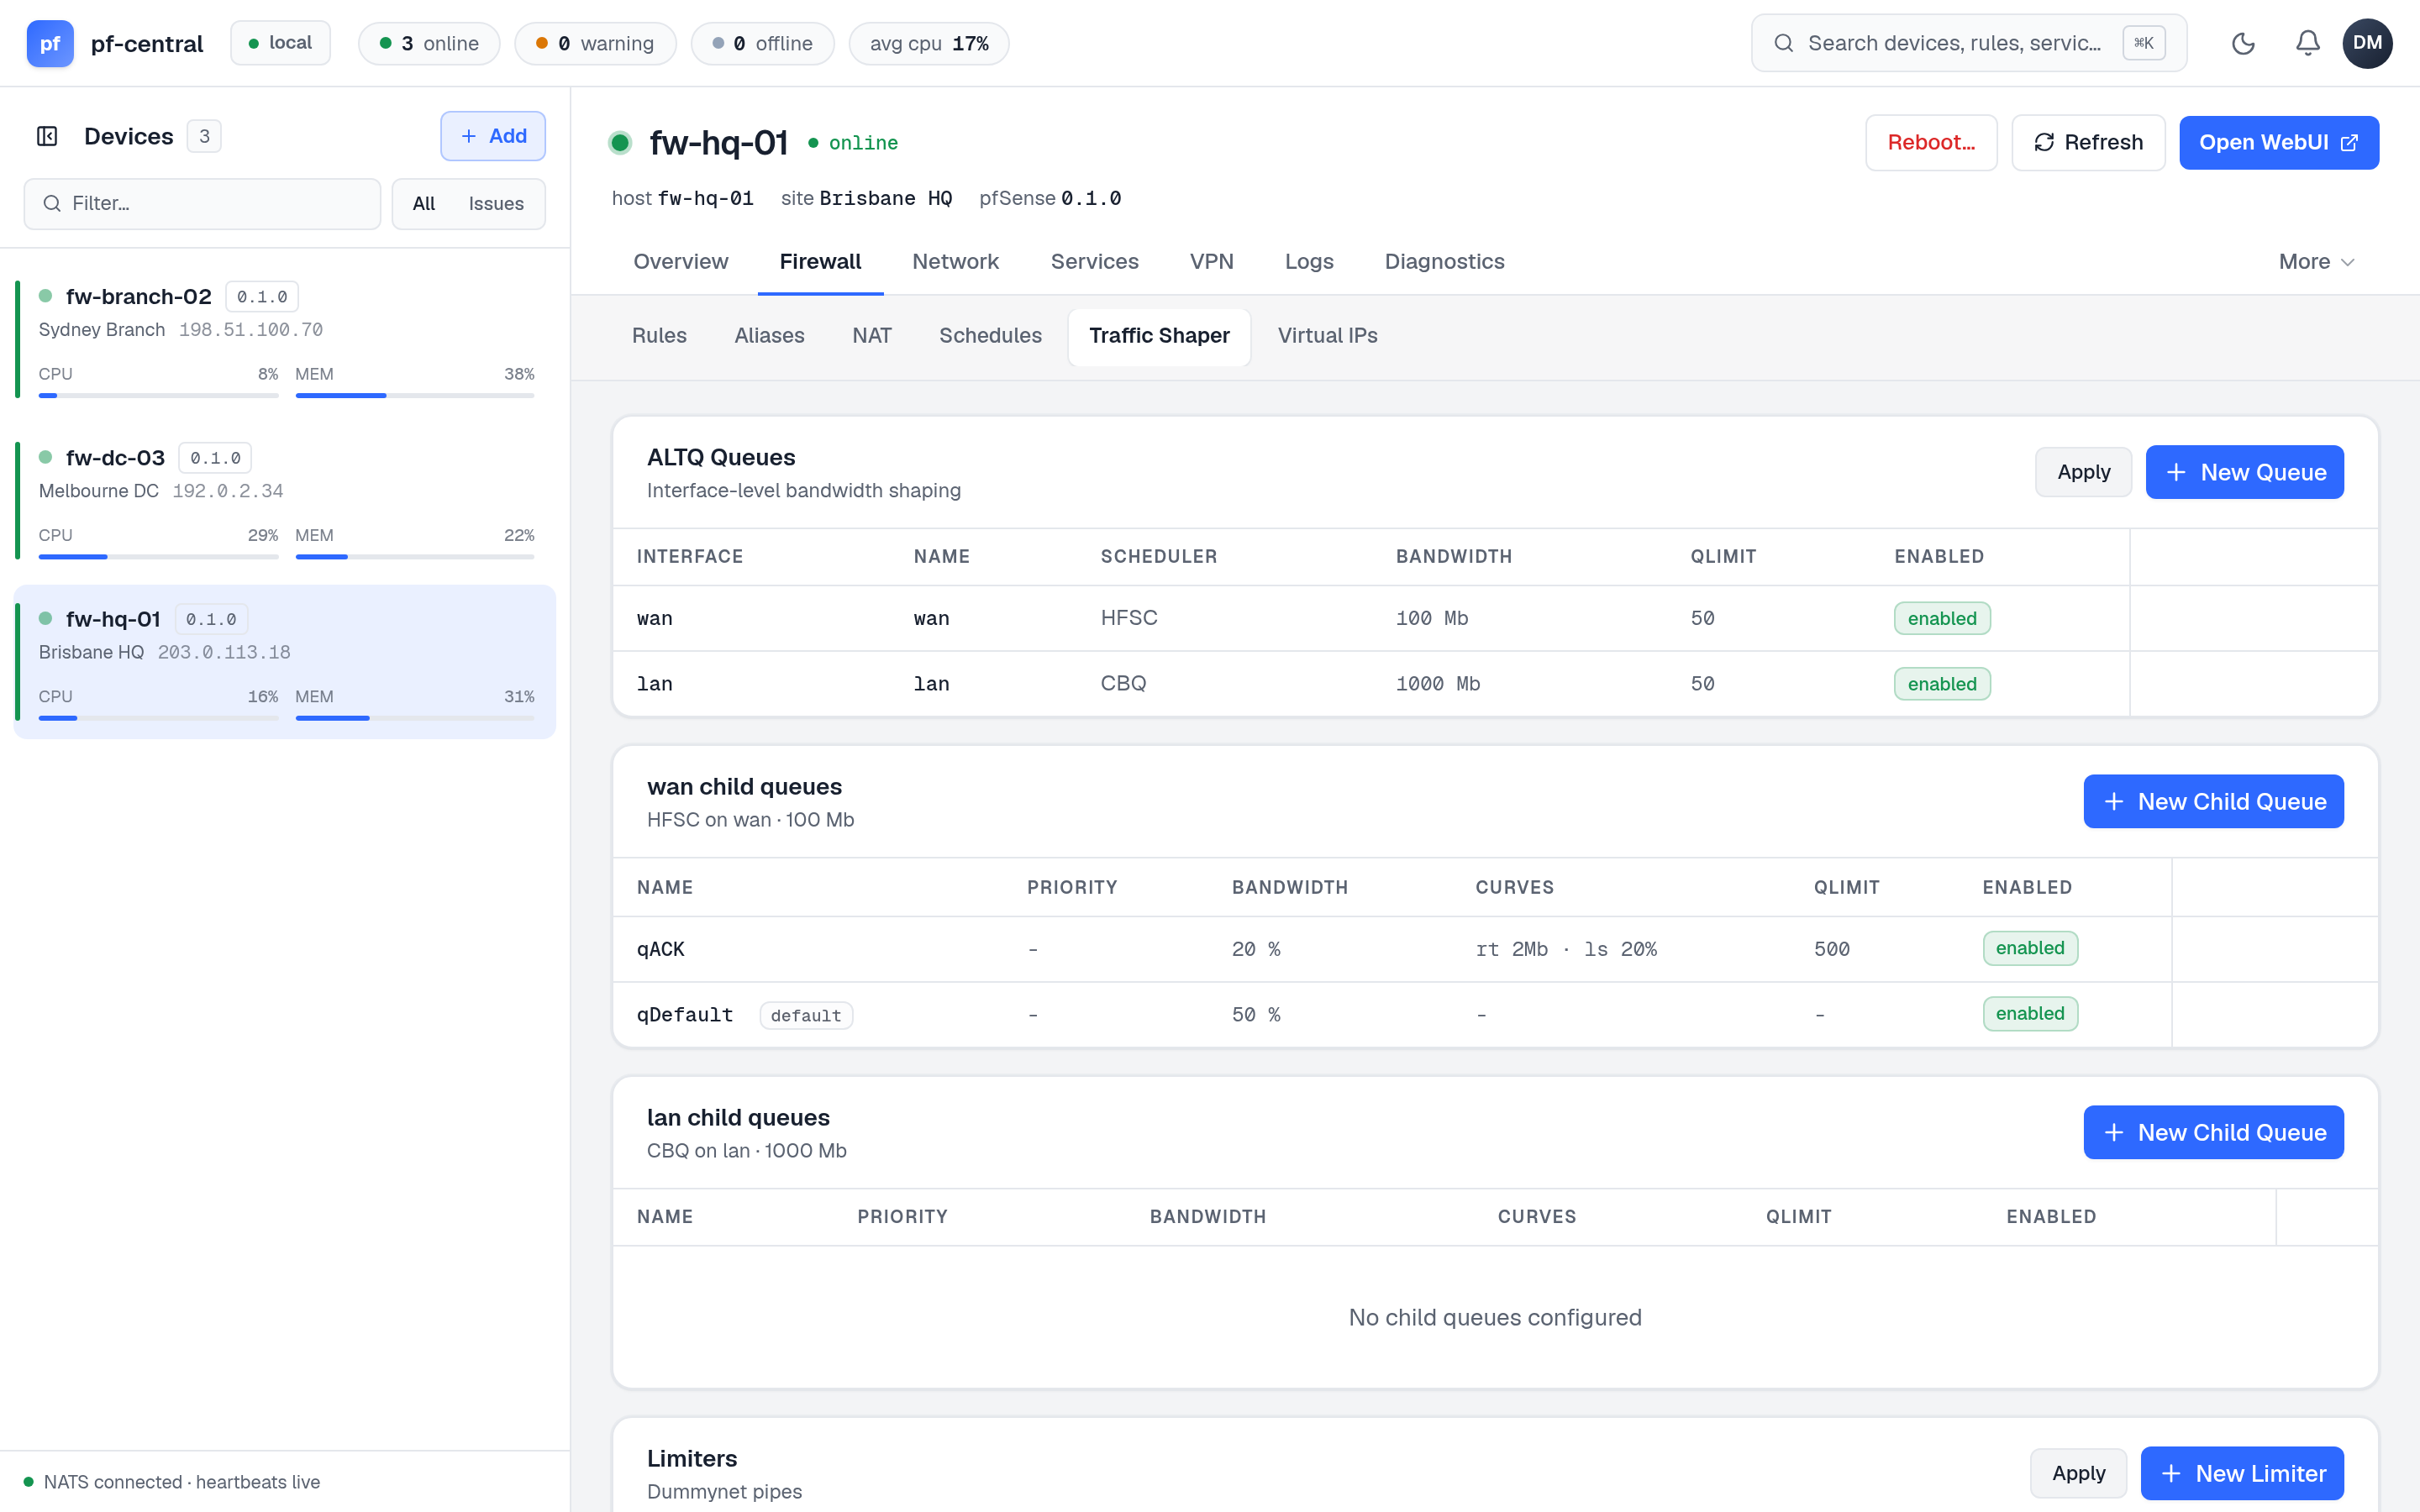Open the Virtual IPs sub-tab
The height and width of the screenshot is (1512, 2420).
pos(1327,336)
